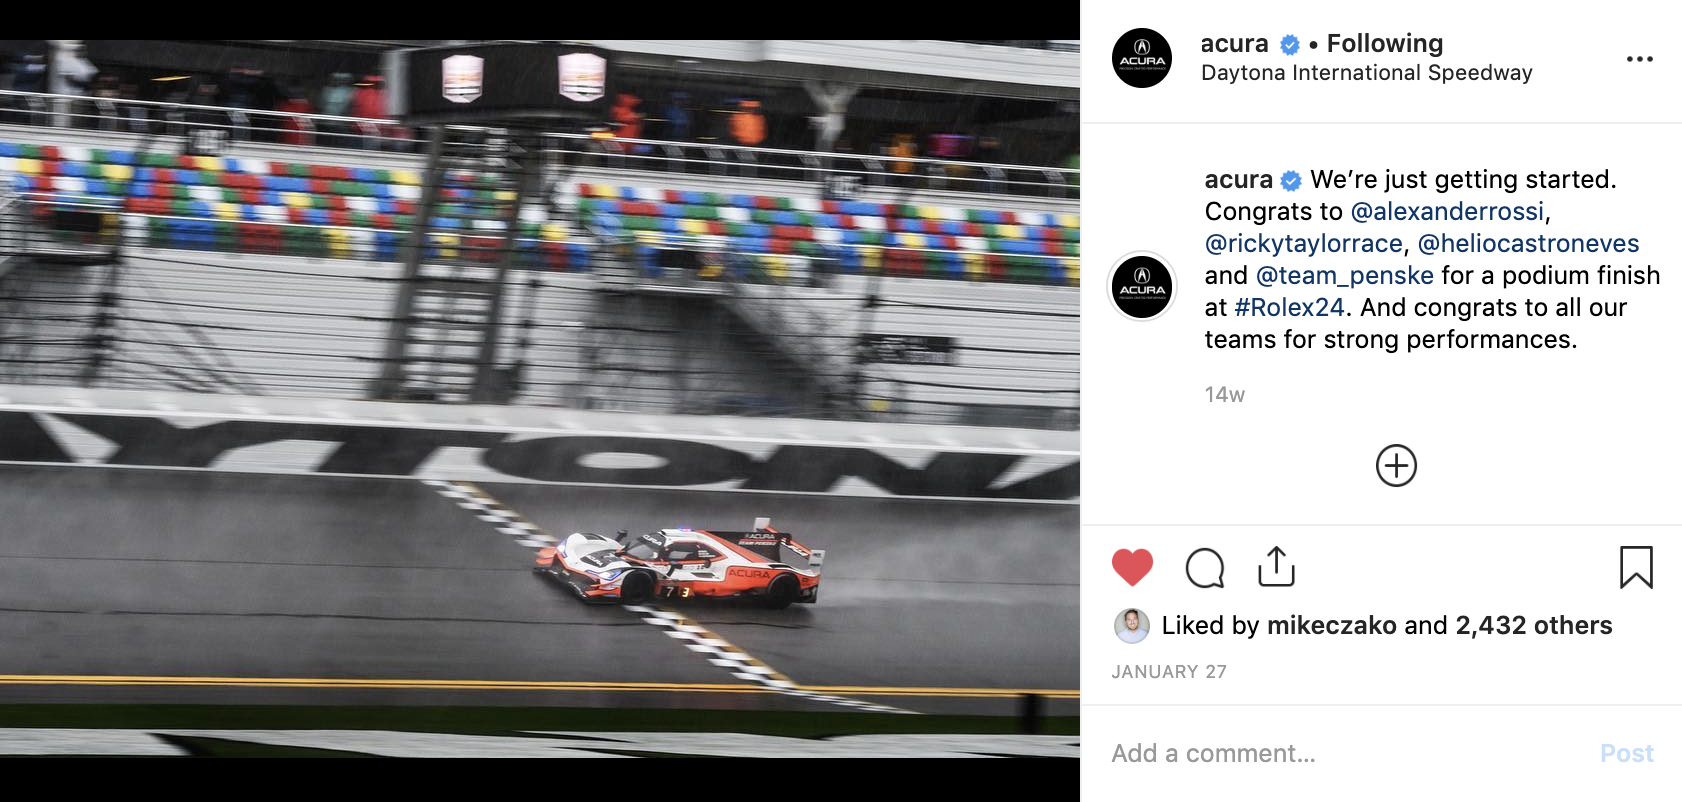The width and height of the screenshot is (1682, 802).
Task: Open the acura username in the header
Action: [1234, 44]
